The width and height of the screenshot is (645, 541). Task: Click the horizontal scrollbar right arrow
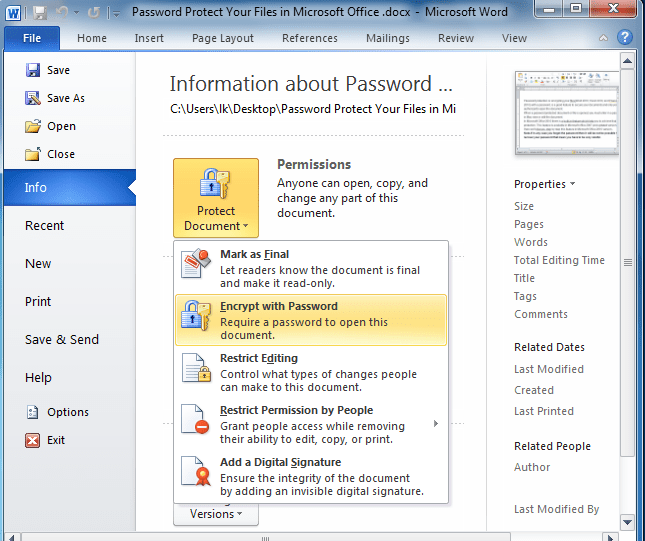tap(610, 537)
